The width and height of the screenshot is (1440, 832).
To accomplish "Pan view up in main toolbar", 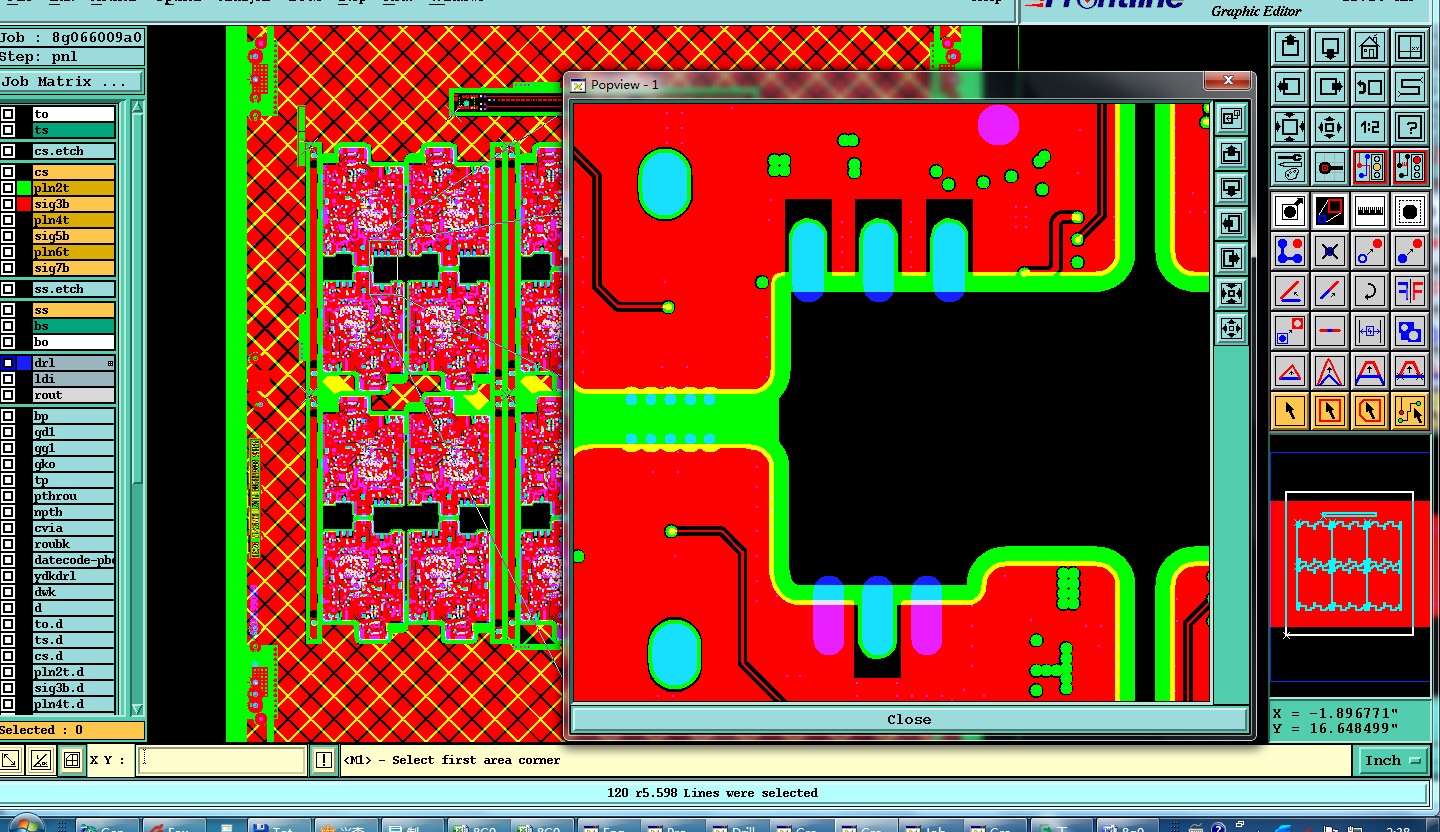I will (1290, 47).
